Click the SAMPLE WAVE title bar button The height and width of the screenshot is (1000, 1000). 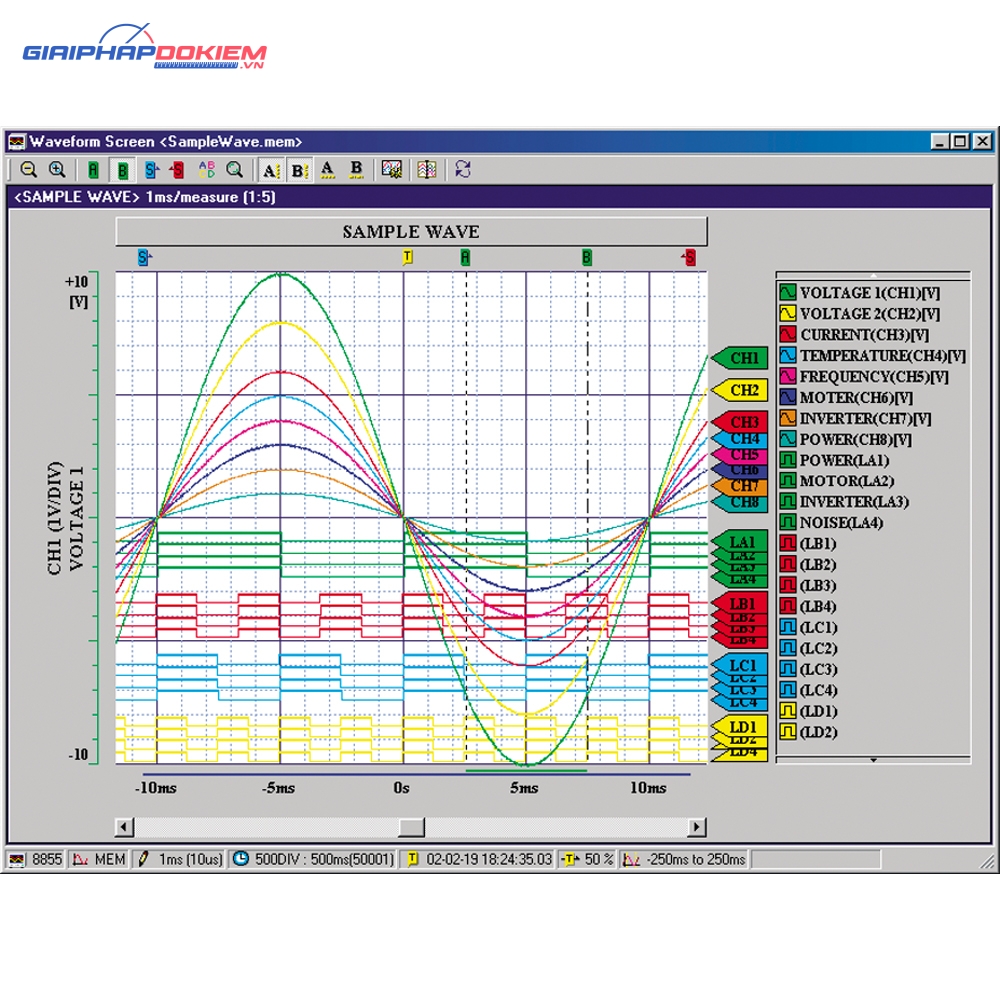411,232
